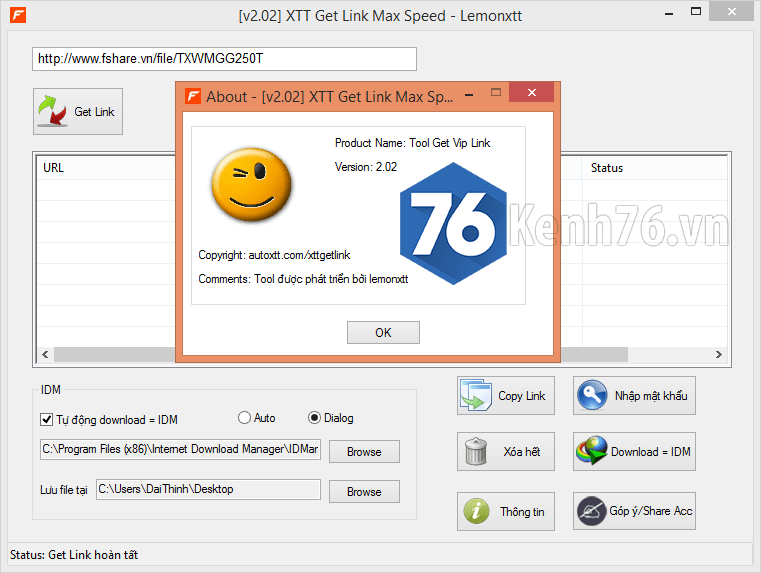The image size is (761, 573).
Task: Minimize the main XTT Get Link window
Action: tap(669, 14)
